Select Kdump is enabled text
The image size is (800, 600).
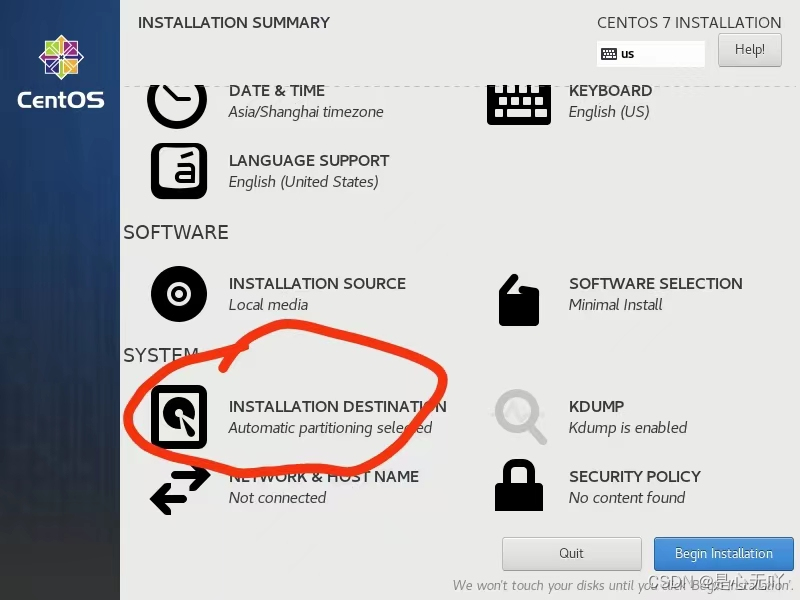pyautogui.click(x=628, y=428)
